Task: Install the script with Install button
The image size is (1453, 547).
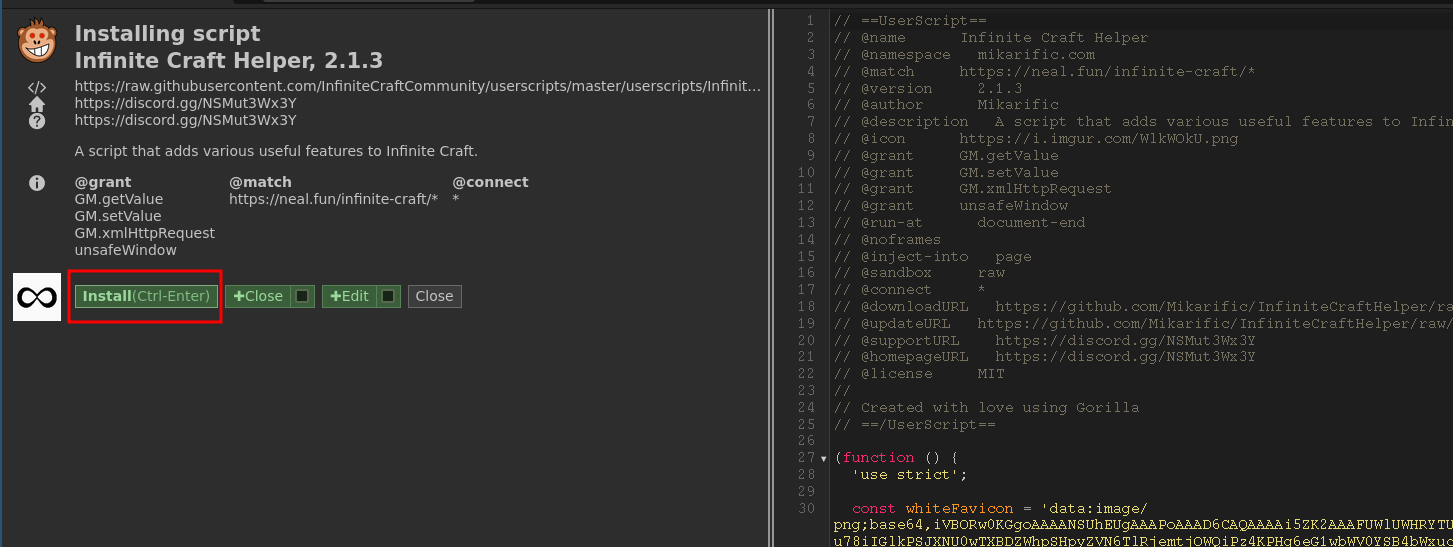Action: coord(146,296)
